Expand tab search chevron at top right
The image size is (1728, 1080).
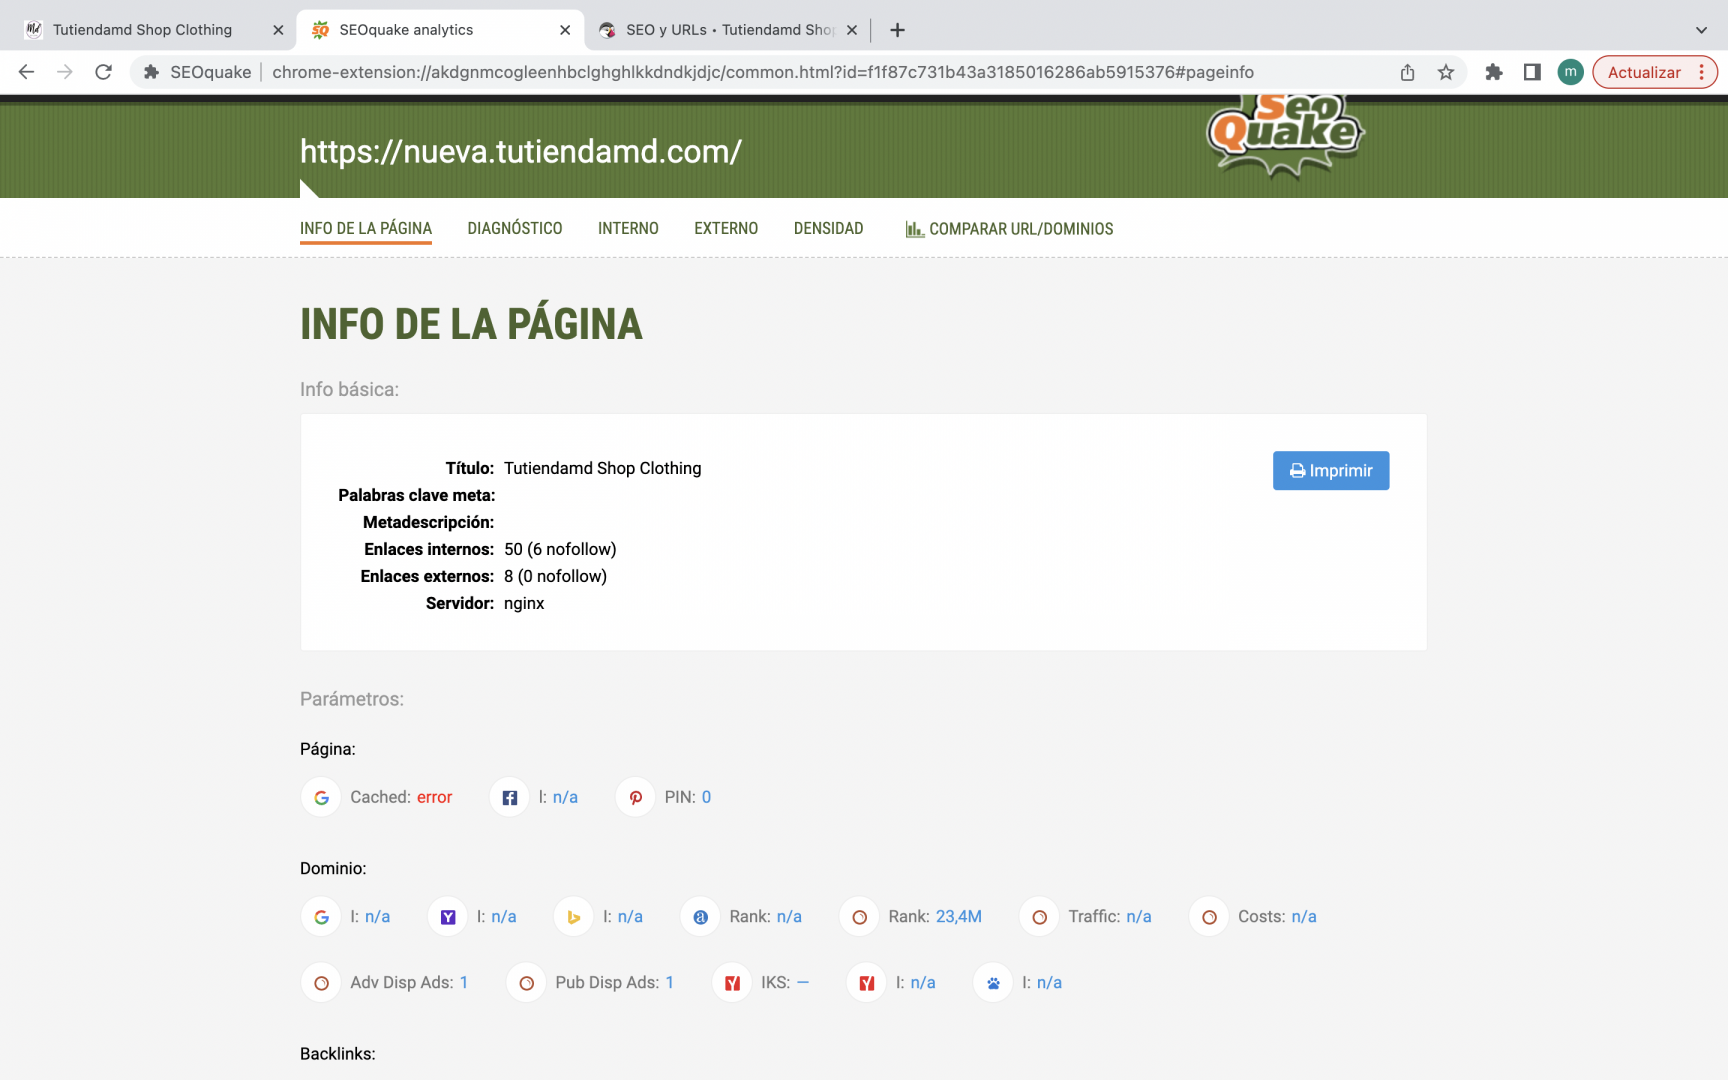[x=1701, y=30]
